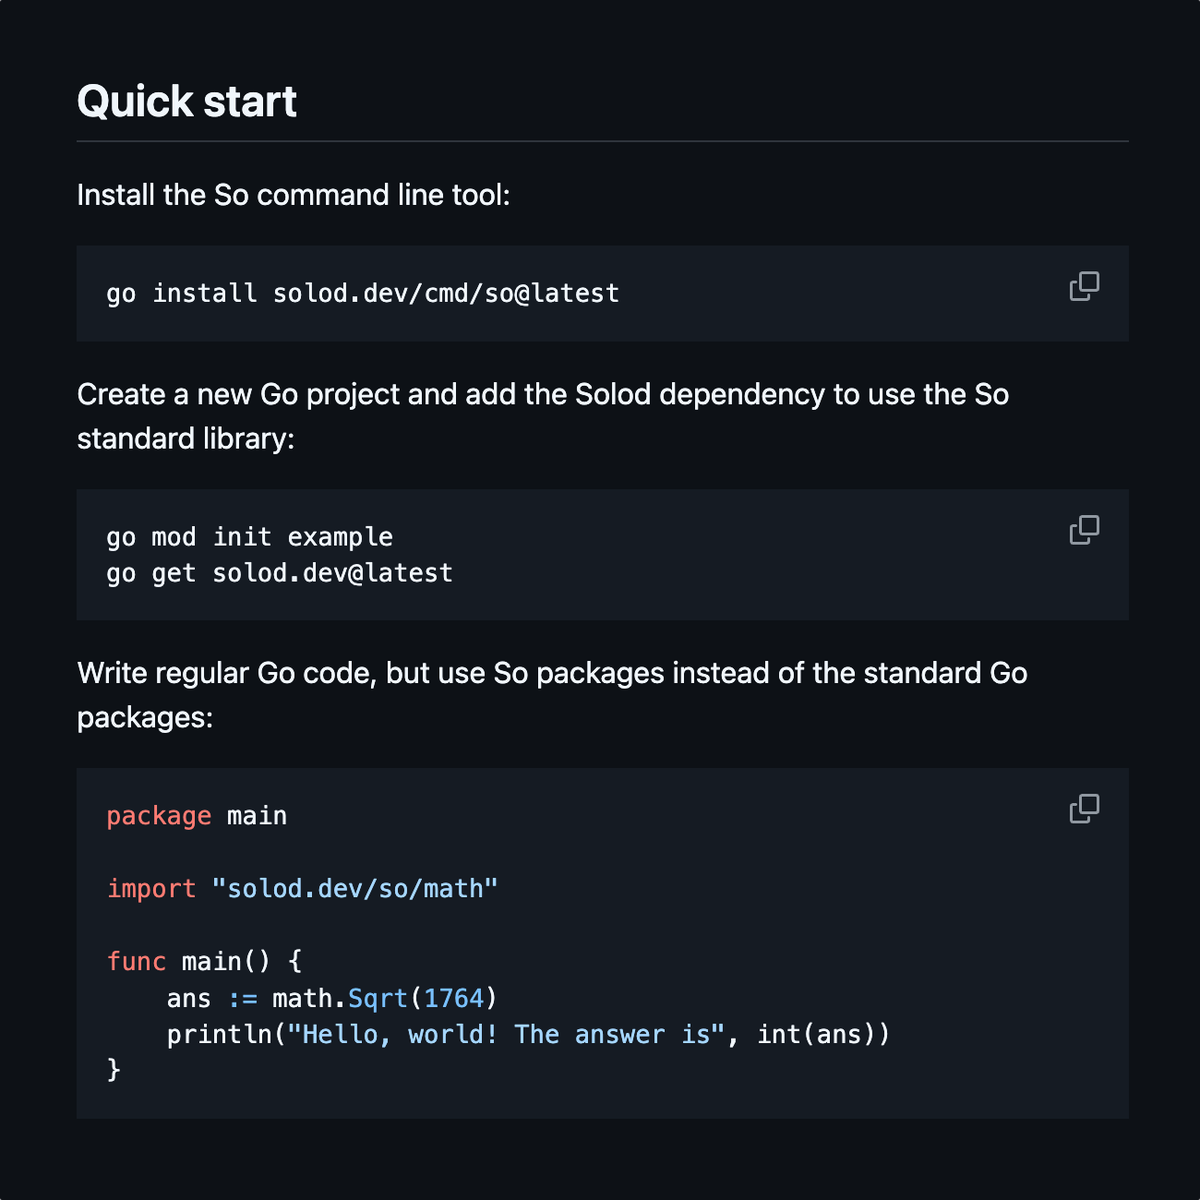Copy the go mod init snippet
This screenshot has width=1200, height=1200.
(1084, 530)
